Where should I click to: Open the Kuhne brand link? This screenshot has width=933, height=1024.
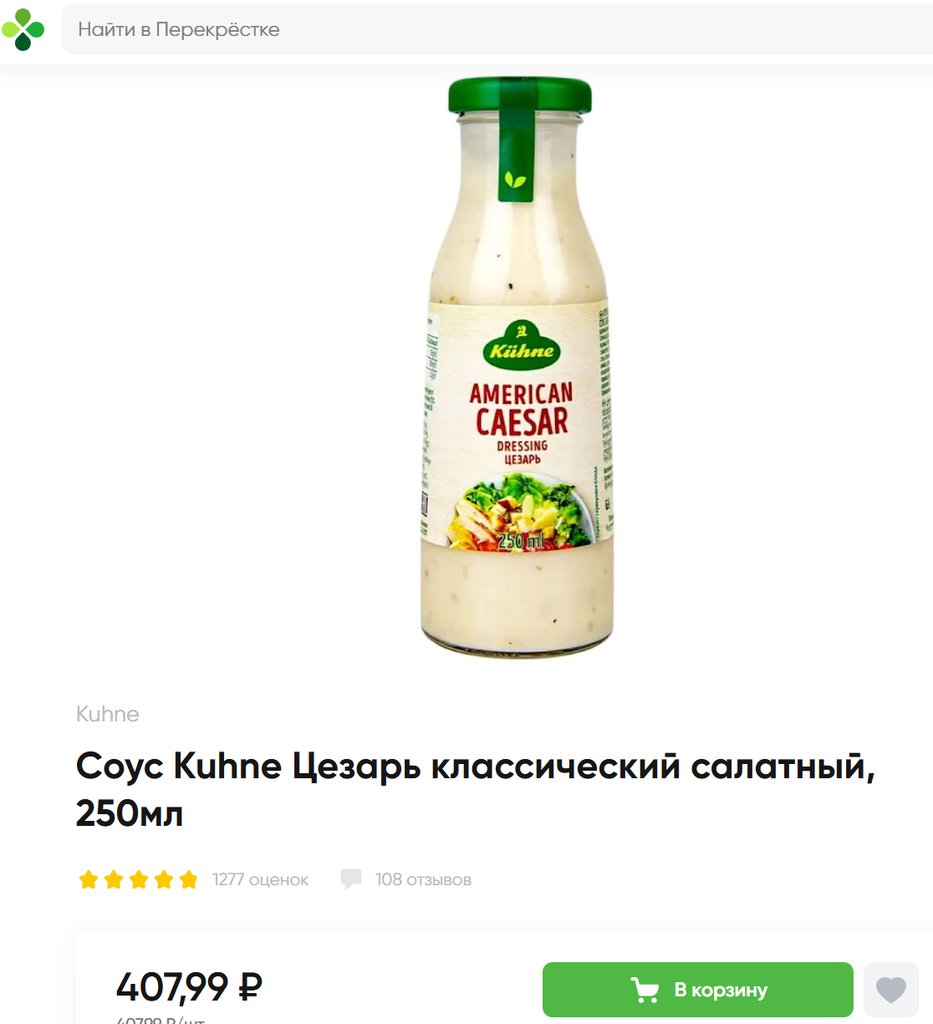[x=107, y=714]
